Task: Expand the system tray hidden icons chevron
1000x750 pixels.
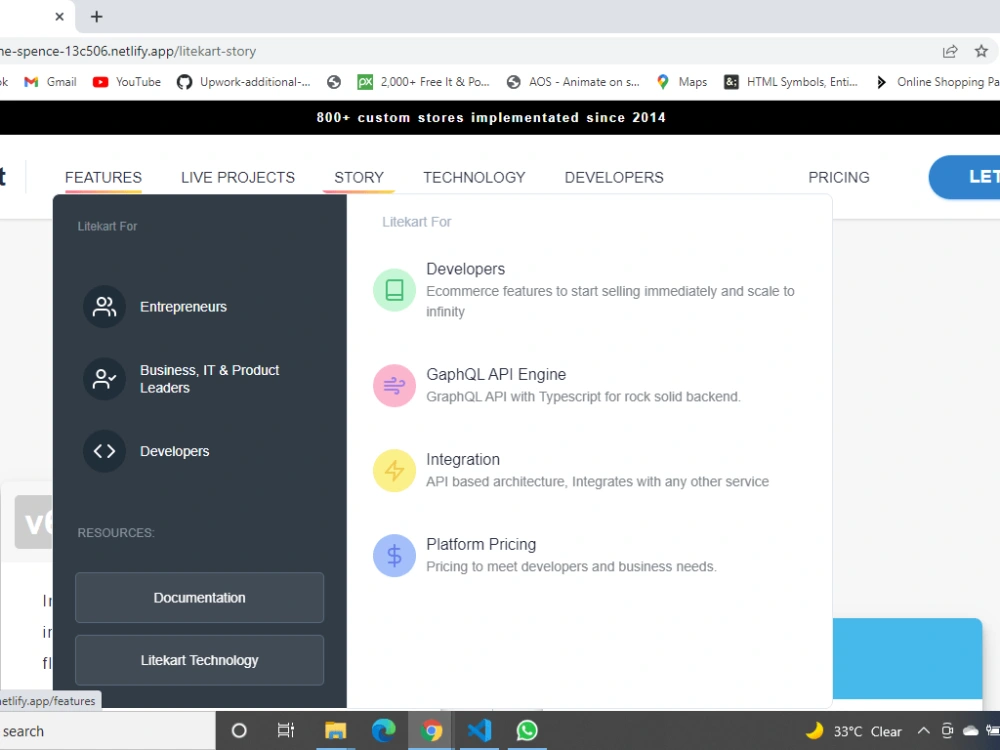Action: 923,731
